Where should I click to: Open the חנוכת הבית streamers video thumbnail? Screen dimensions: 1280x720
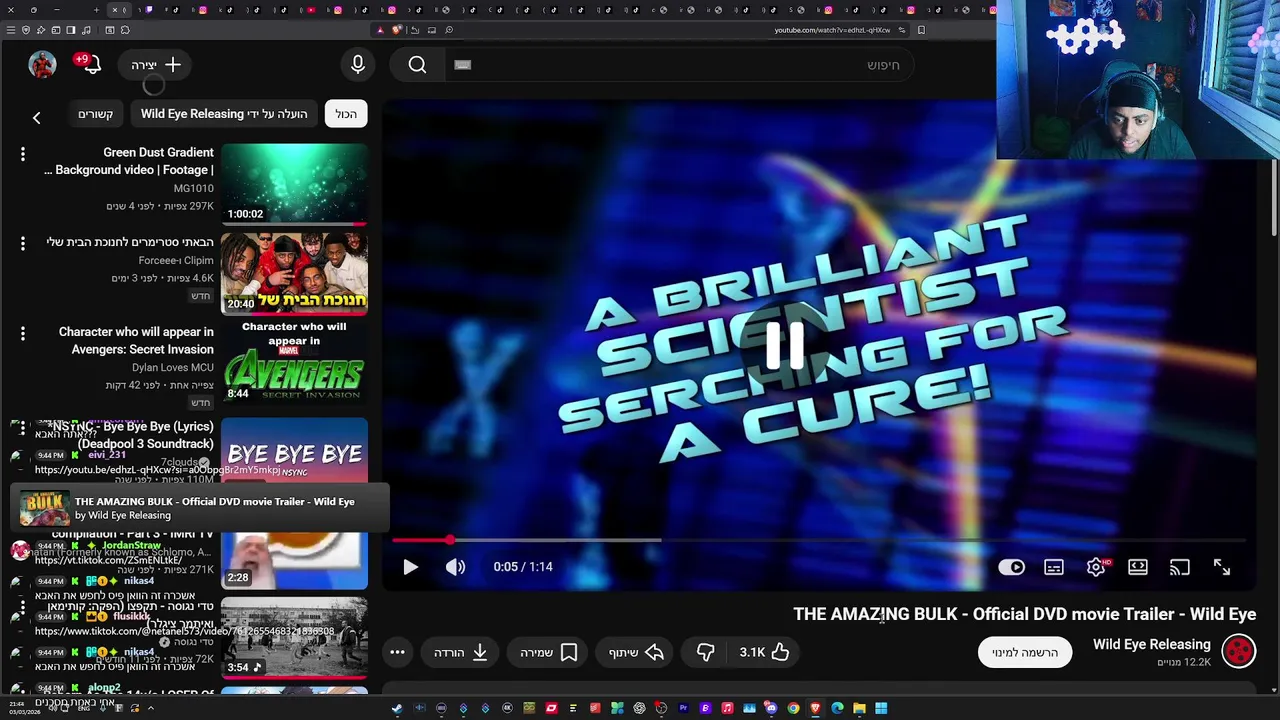coord(294,274)
